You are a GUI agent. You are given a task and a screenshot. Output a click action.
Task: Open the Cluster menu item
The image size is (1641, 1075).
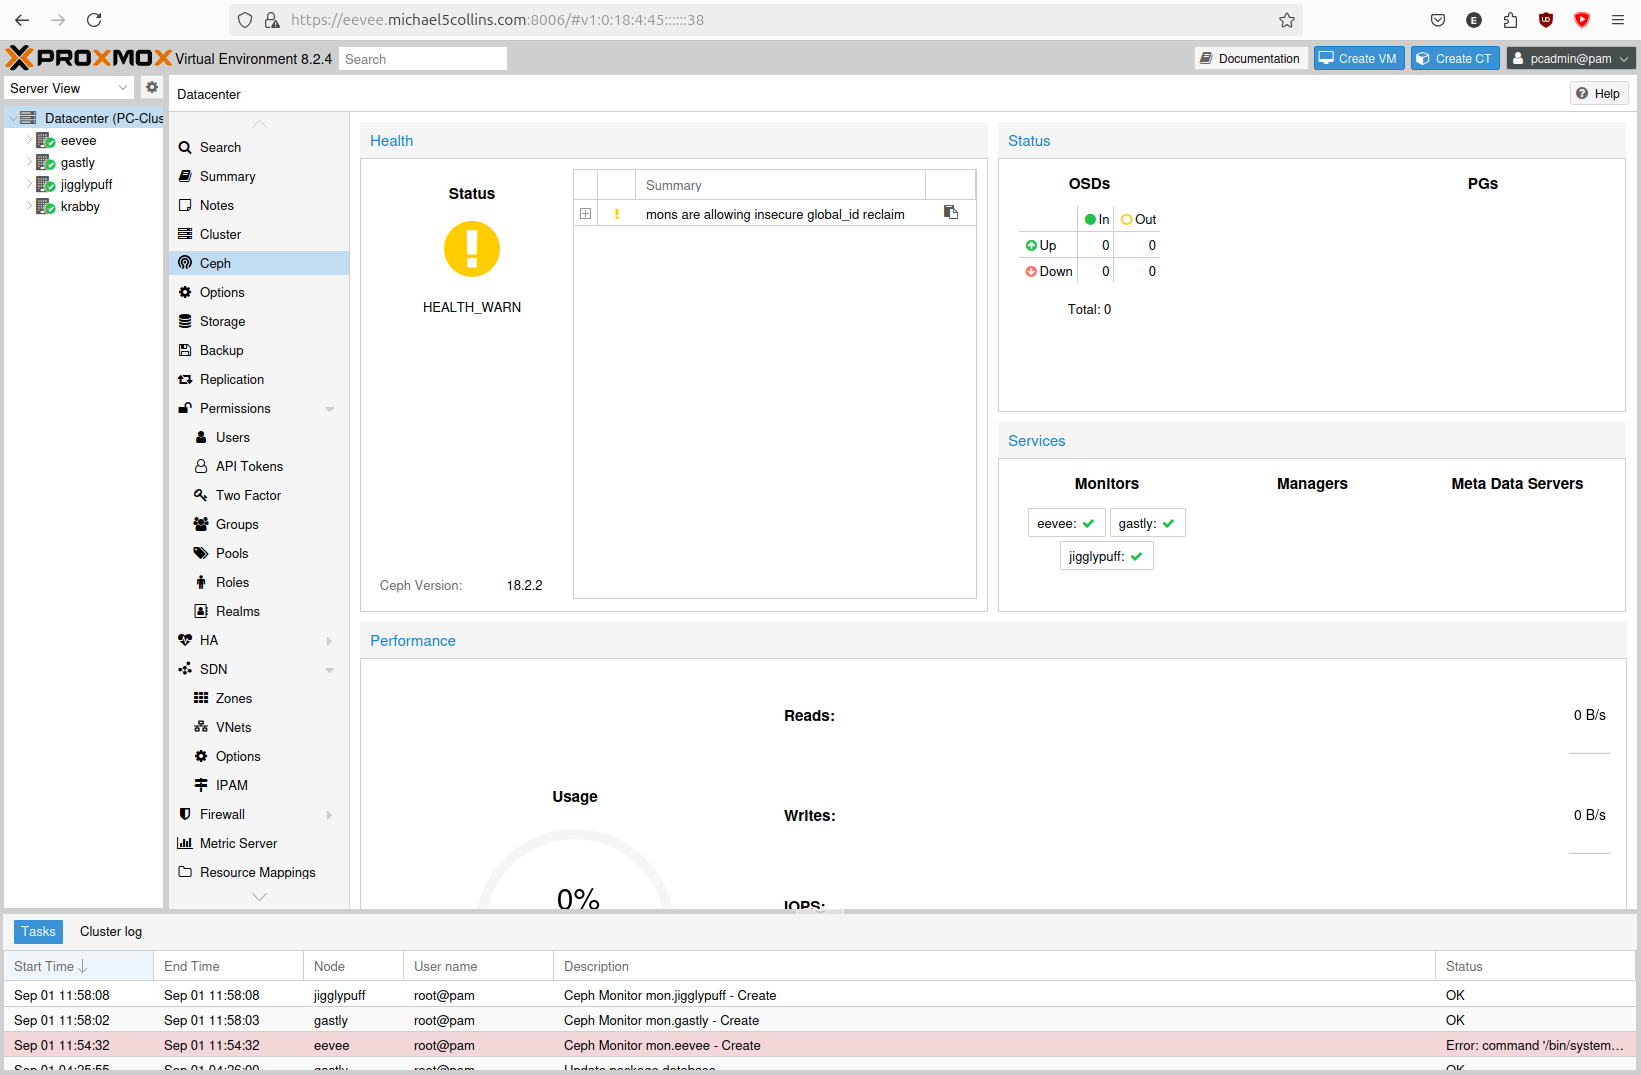pos(259,234)
